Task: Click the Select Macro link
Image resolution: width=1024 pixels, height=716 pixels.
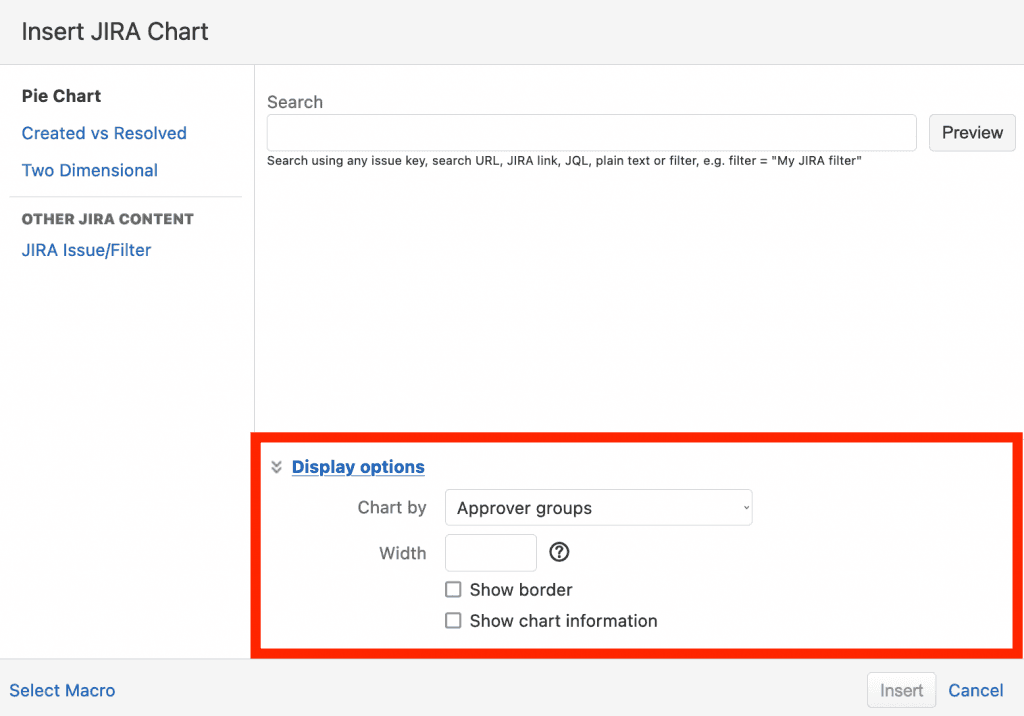Action: (x=62, y=691)
